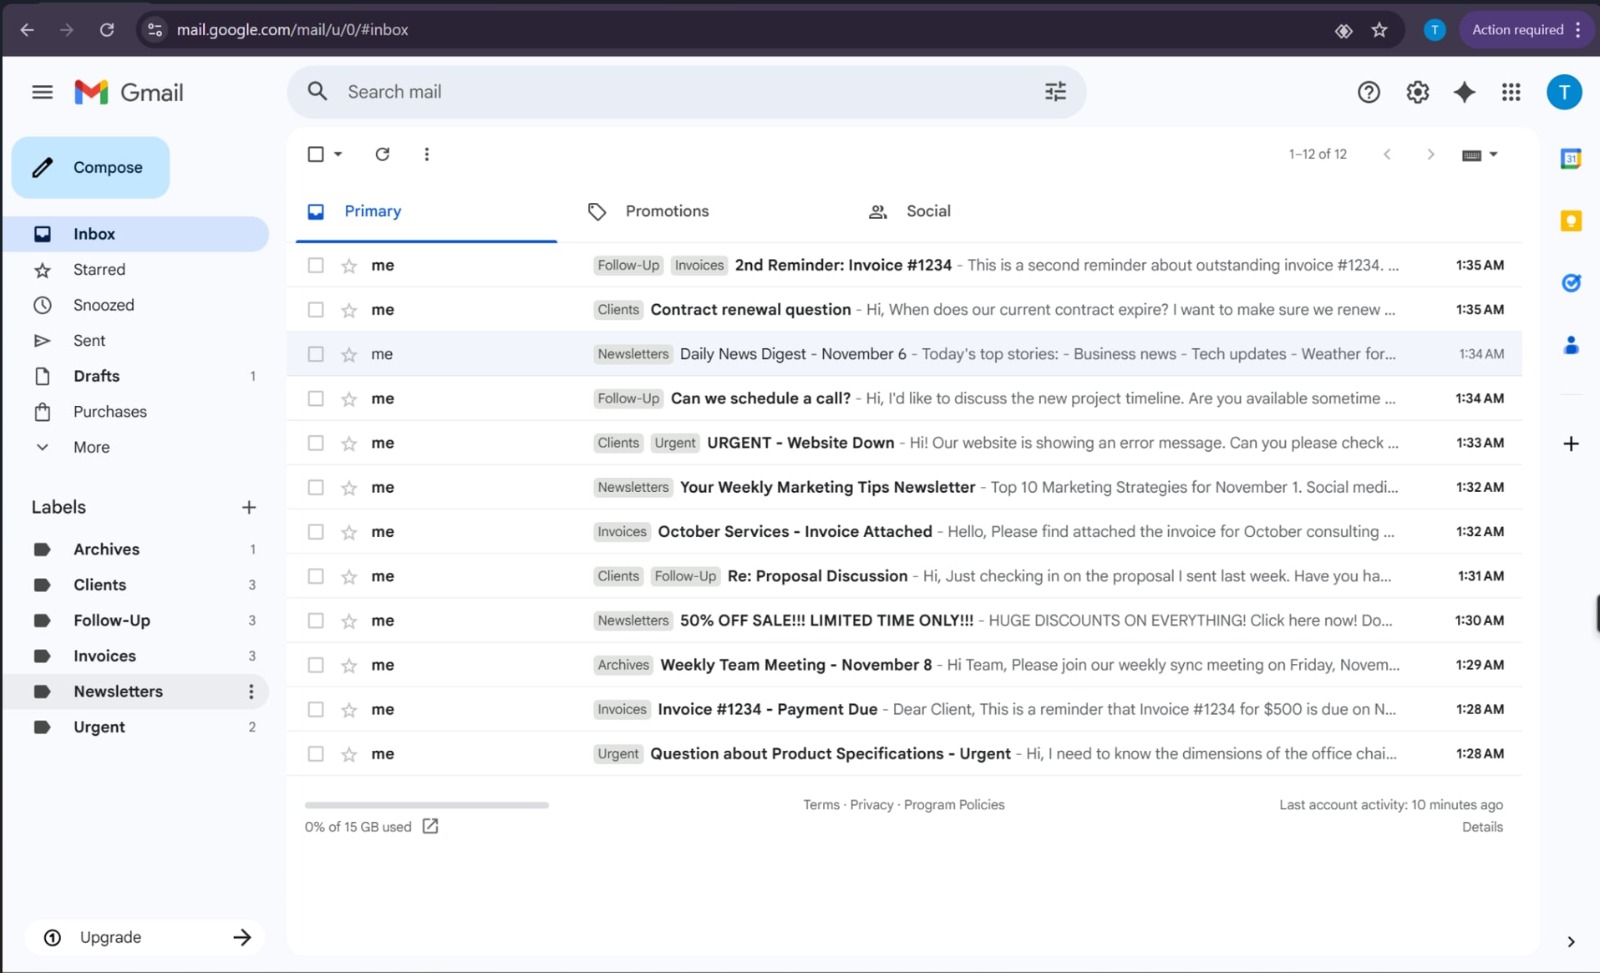Select the 2nd Reminder Invoice email checkbox
This screenshot has height=973, width=1600.
point(316,265)
